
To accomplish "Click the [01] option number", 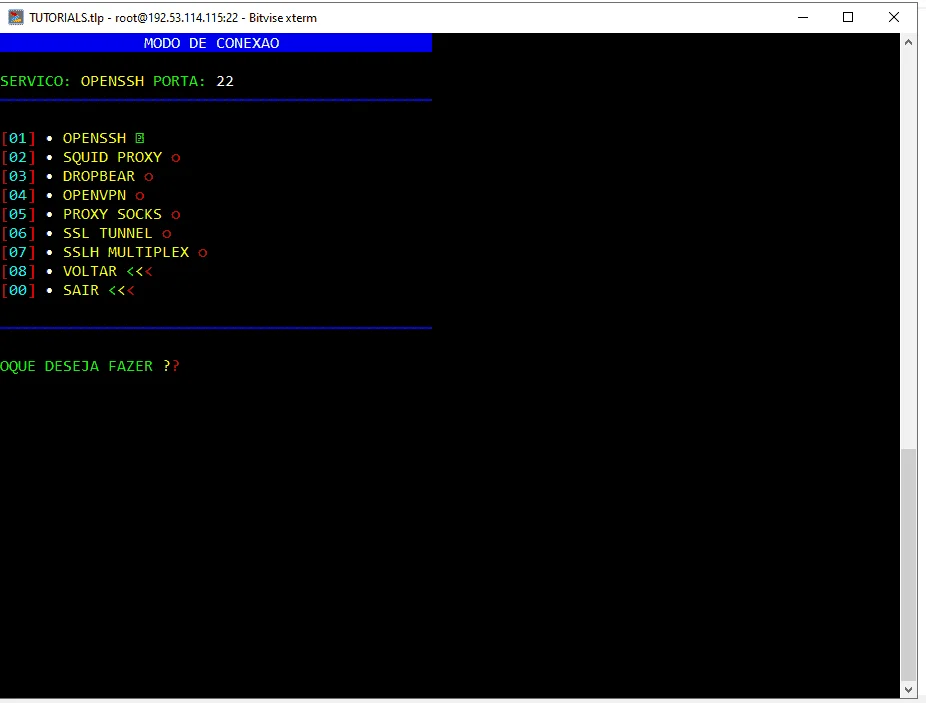I will tap(18, 138).
